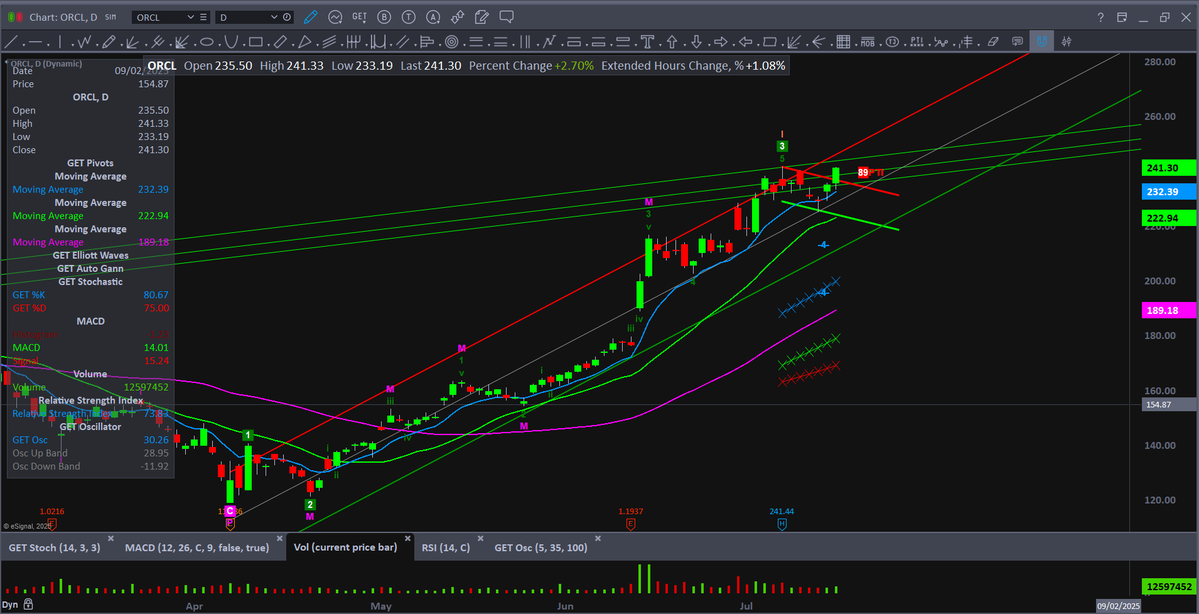Toggle the time axis scale lock icon

tap(28, 604)
